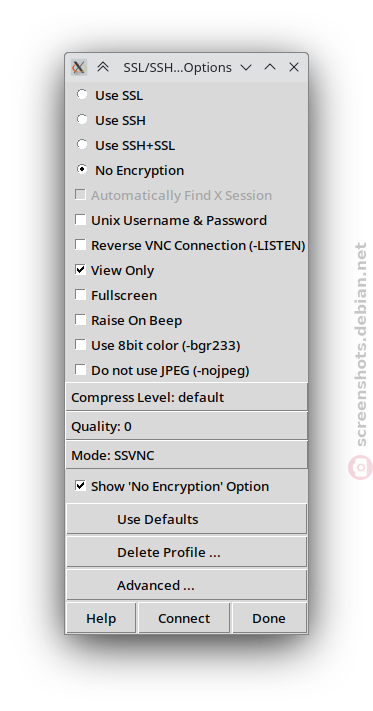This screenshot has width=373, height=711.
Task: Maximize window with the up-caret icon
Action: (270, 67)
